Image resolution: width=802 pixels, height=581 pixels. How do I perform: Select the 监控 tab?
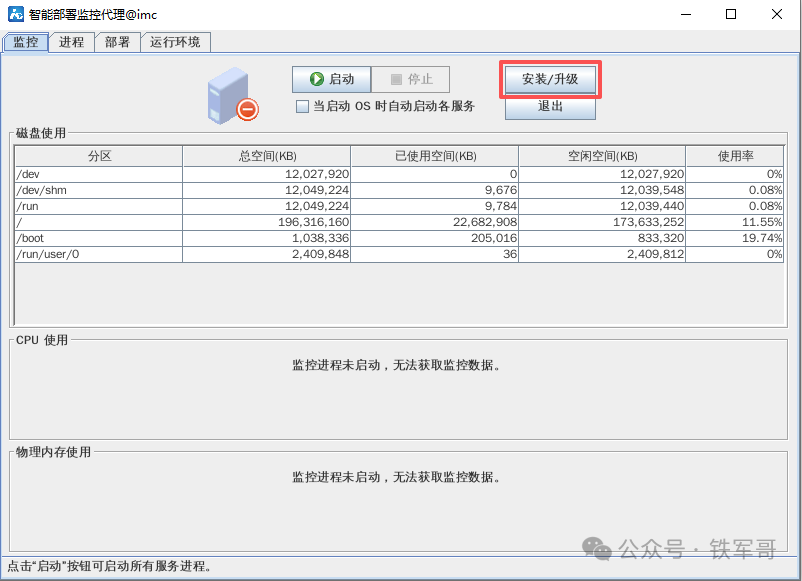pos(26,42)
